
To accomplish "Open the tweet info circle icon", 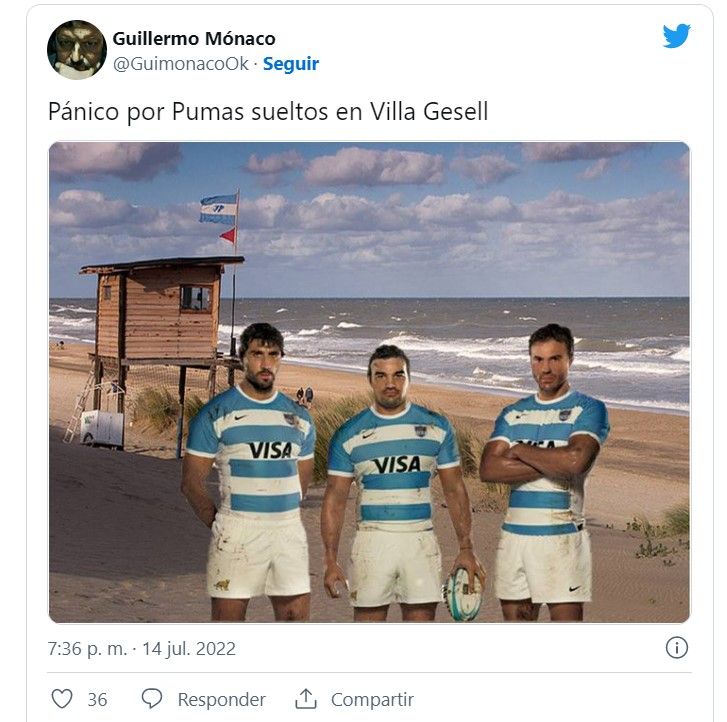I will point(676,648).
